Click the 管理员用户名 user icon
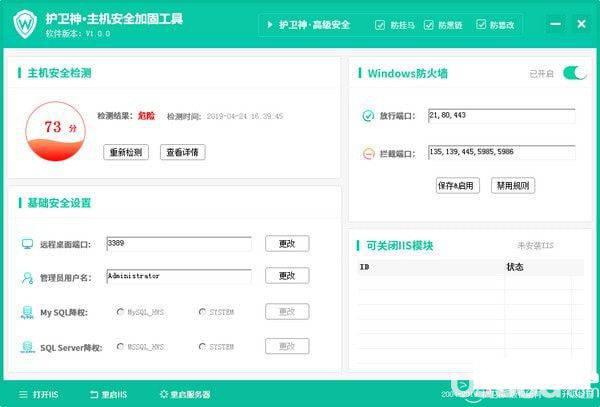This screenshot has width=600, height=407. tap(27, 278)
